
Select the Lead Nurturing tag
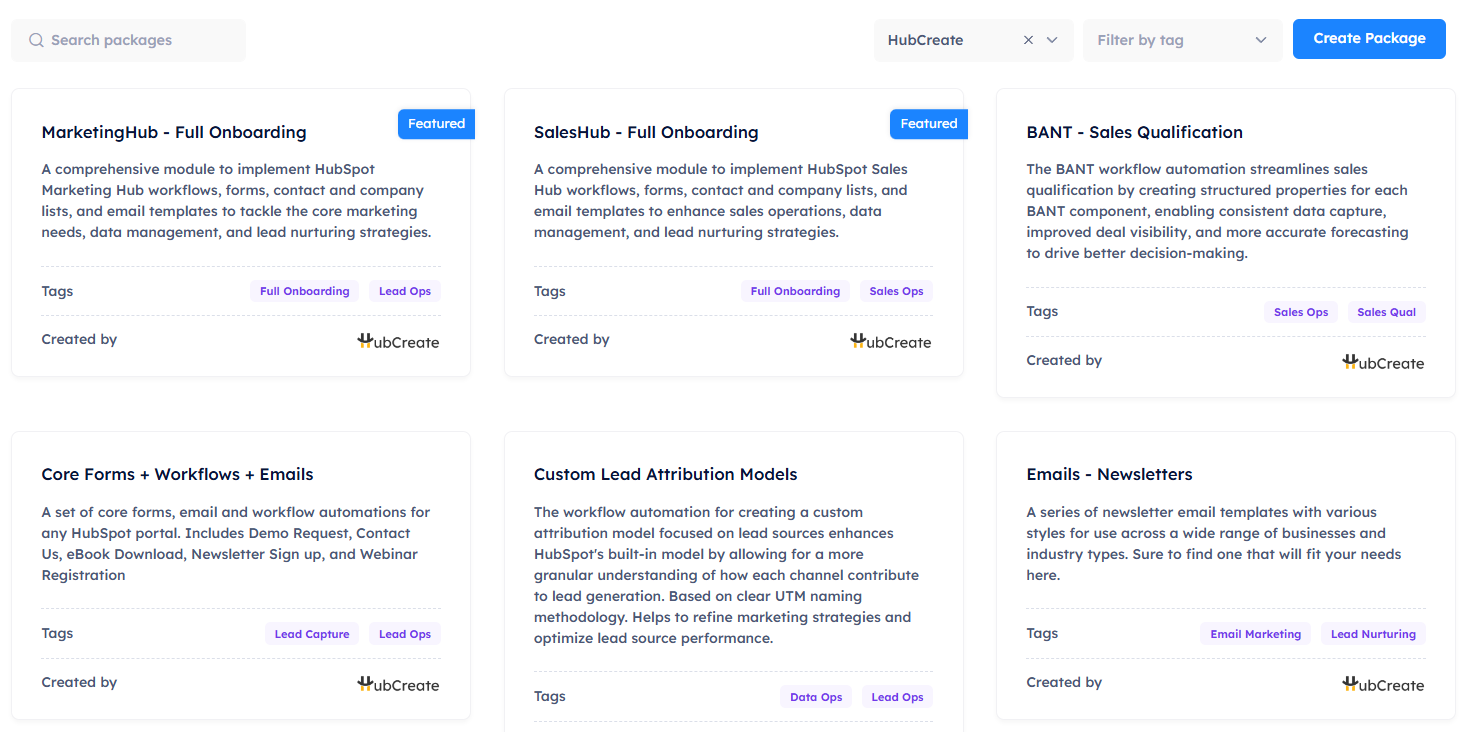1372,634
